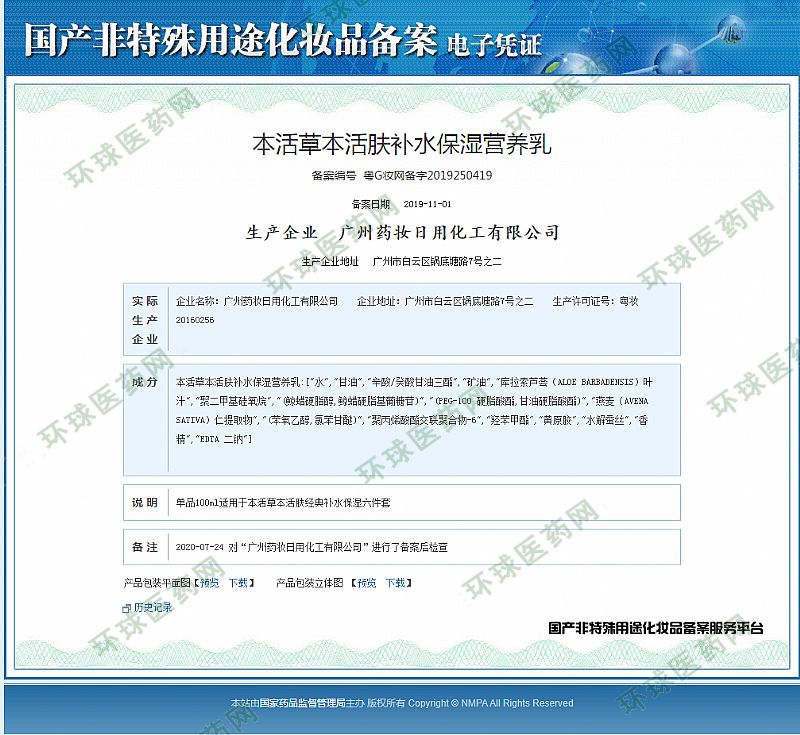The image size is (800, 735).
Task: Preview the 产品包装平面图 flat packaging image
Action: click(208, 582)
